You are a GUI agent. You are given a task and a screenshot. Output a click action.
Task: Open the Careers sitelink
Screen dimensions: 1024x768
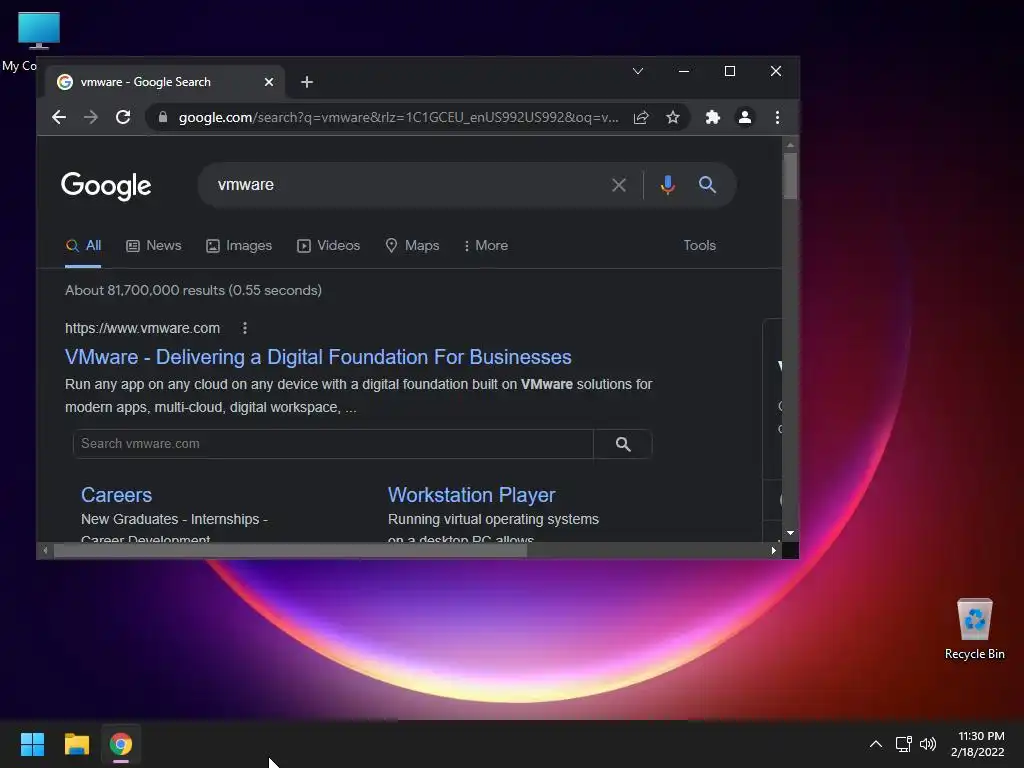pyautogui.click(x=116, y=495)
